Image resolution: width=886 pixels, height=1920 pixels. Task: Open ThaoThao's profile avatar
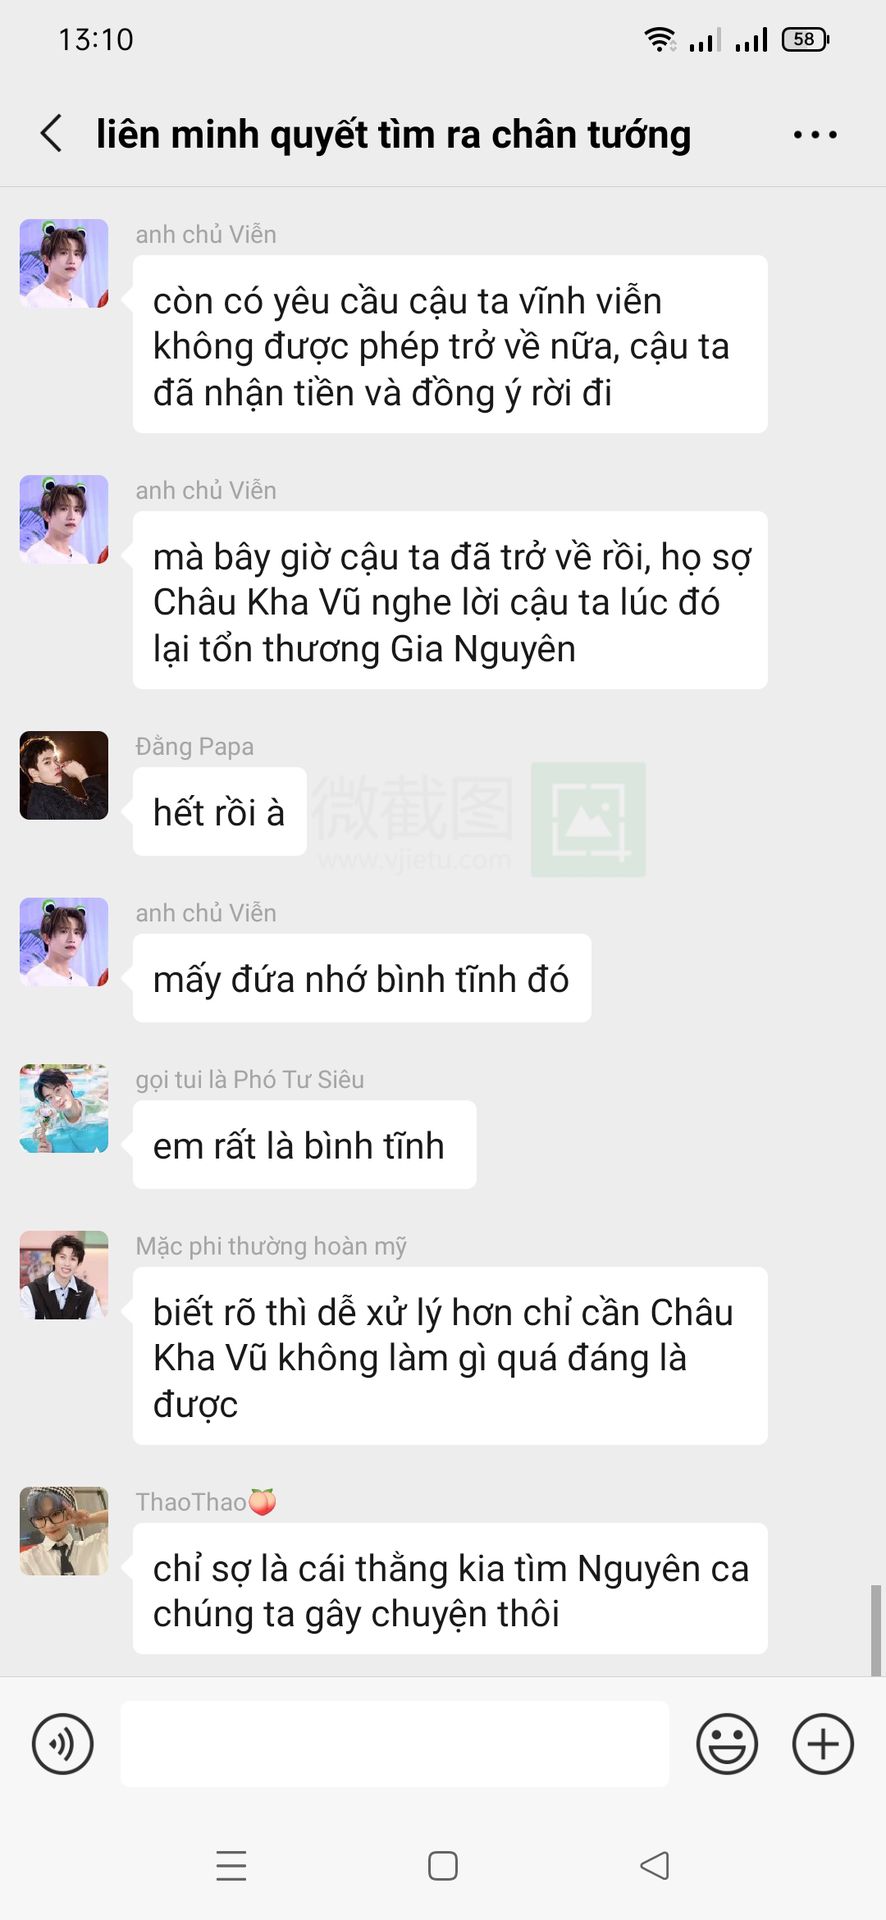click(64, 1531)
